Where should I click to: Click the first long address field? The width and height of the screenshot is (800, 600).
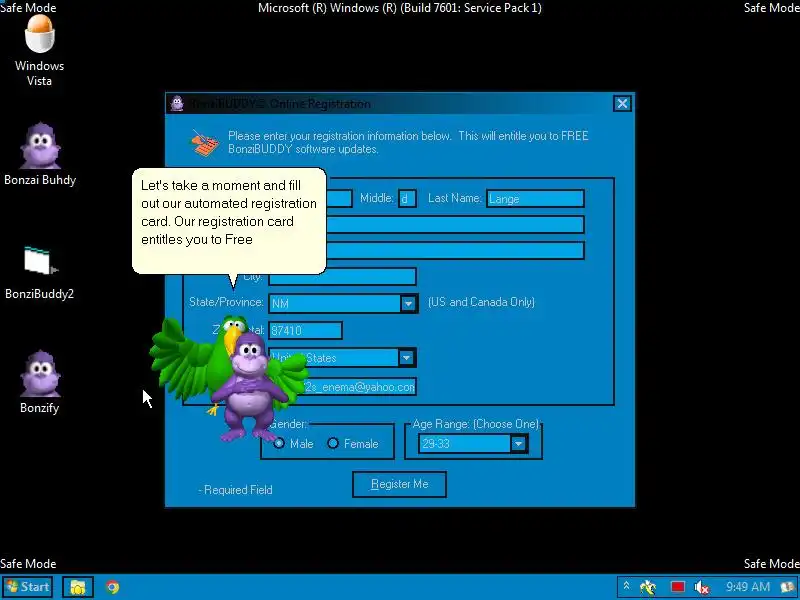point(455,224)
